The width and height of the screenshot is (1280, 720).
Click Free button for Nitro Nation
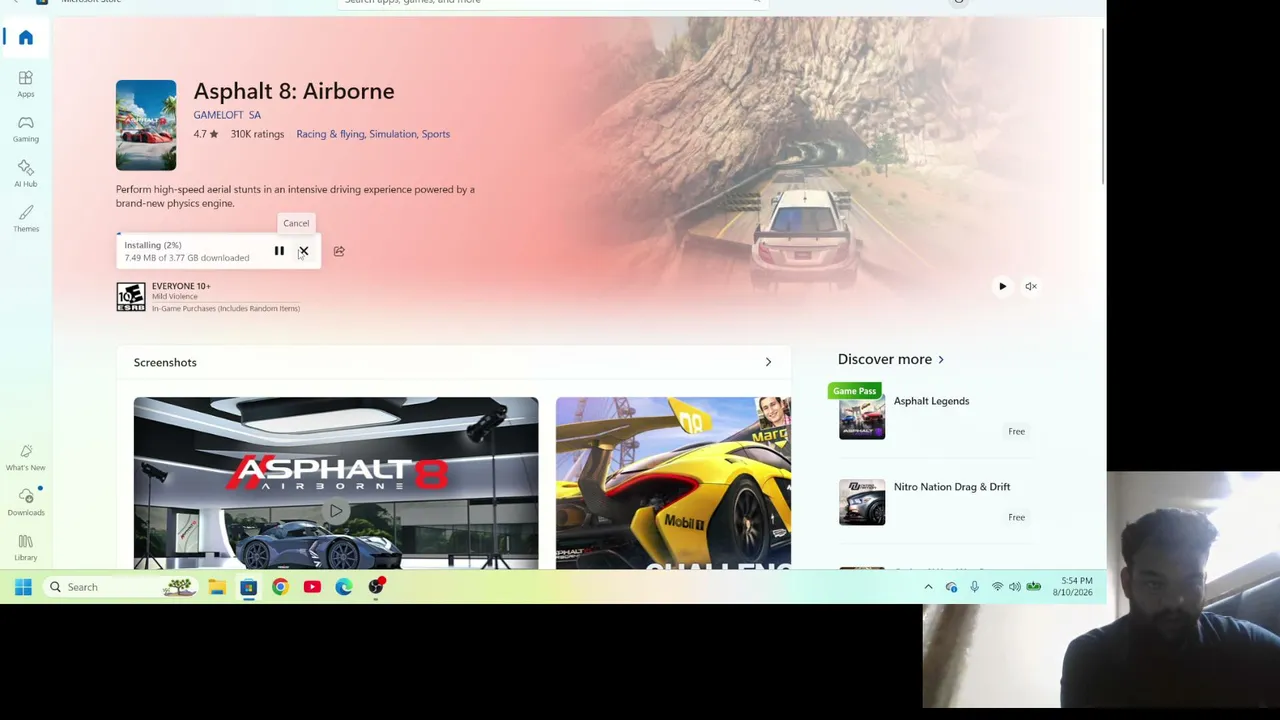tap(1016, 517)
